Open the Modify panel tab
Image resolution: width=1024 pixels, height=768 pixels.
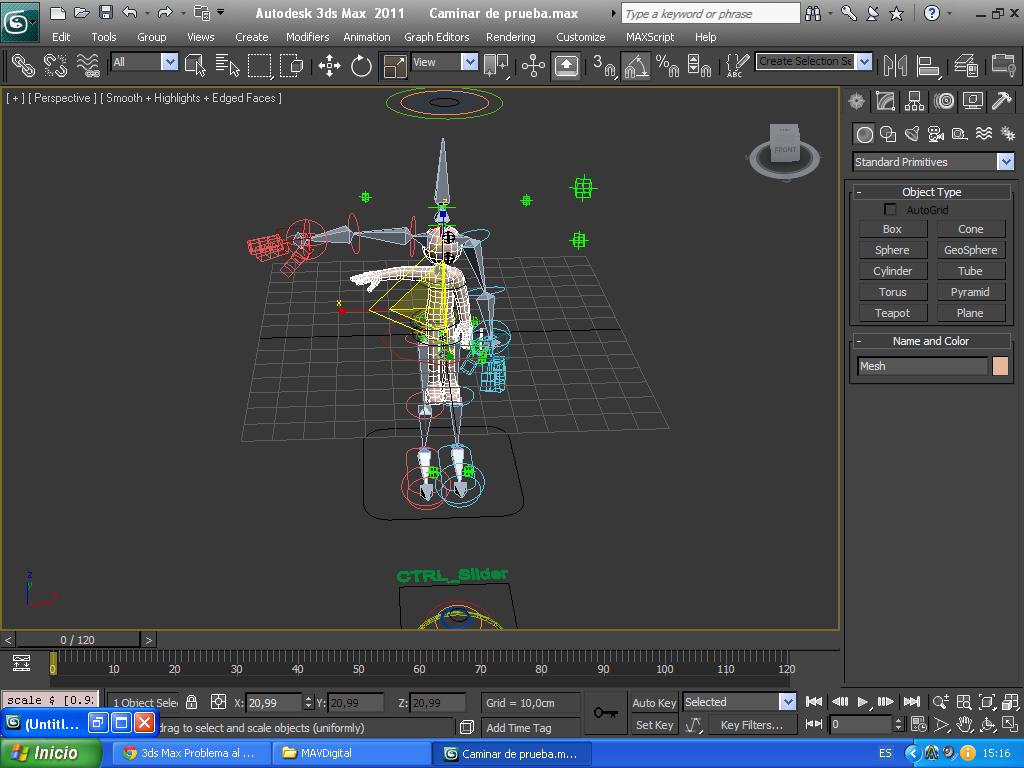pos(885,101)
